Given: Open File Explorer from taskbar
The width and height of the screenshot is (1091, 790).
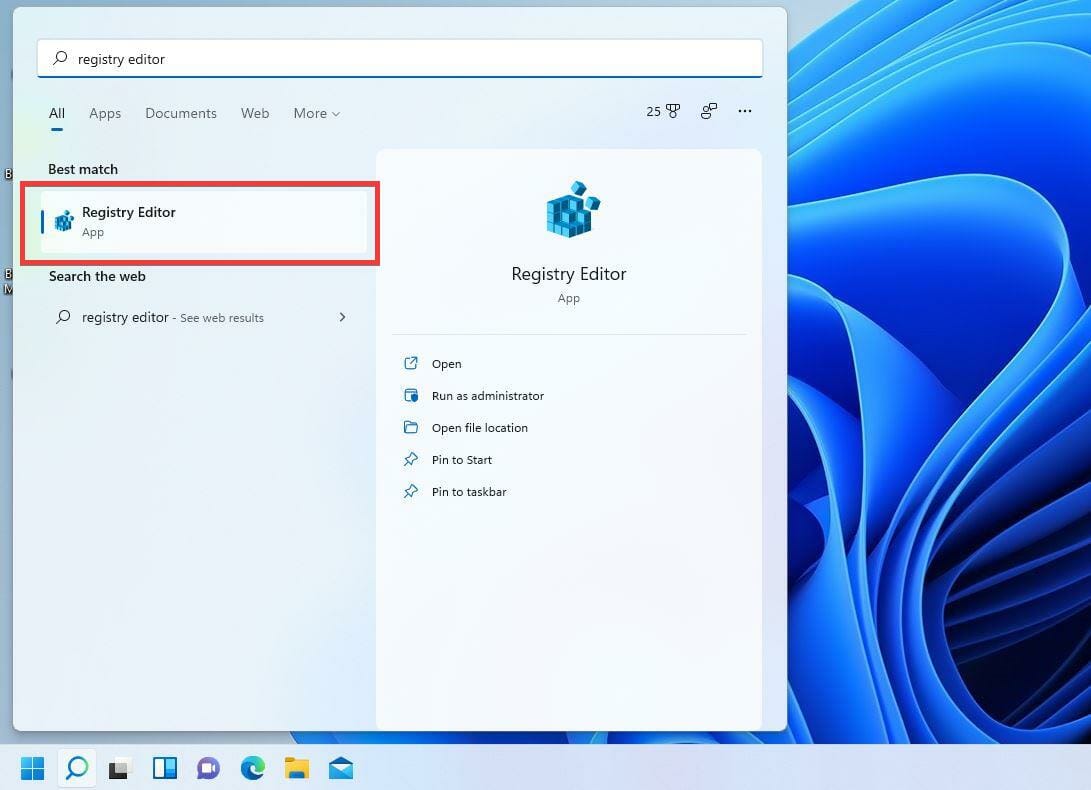Looking at the screenshot, I should click(297, 768).
